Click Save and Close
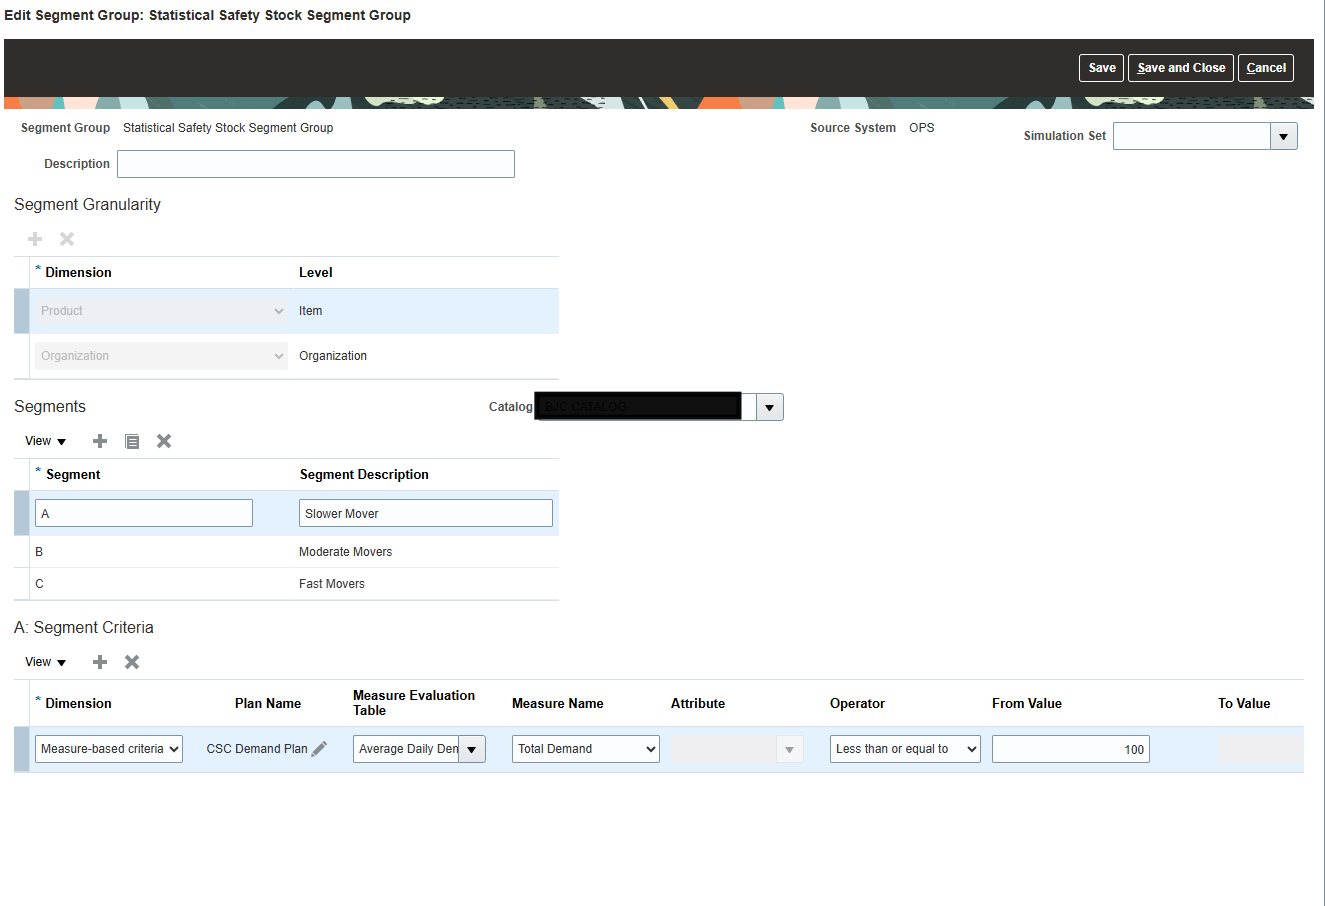Viewport: 1325px width, 906px height. [1181, 68]
